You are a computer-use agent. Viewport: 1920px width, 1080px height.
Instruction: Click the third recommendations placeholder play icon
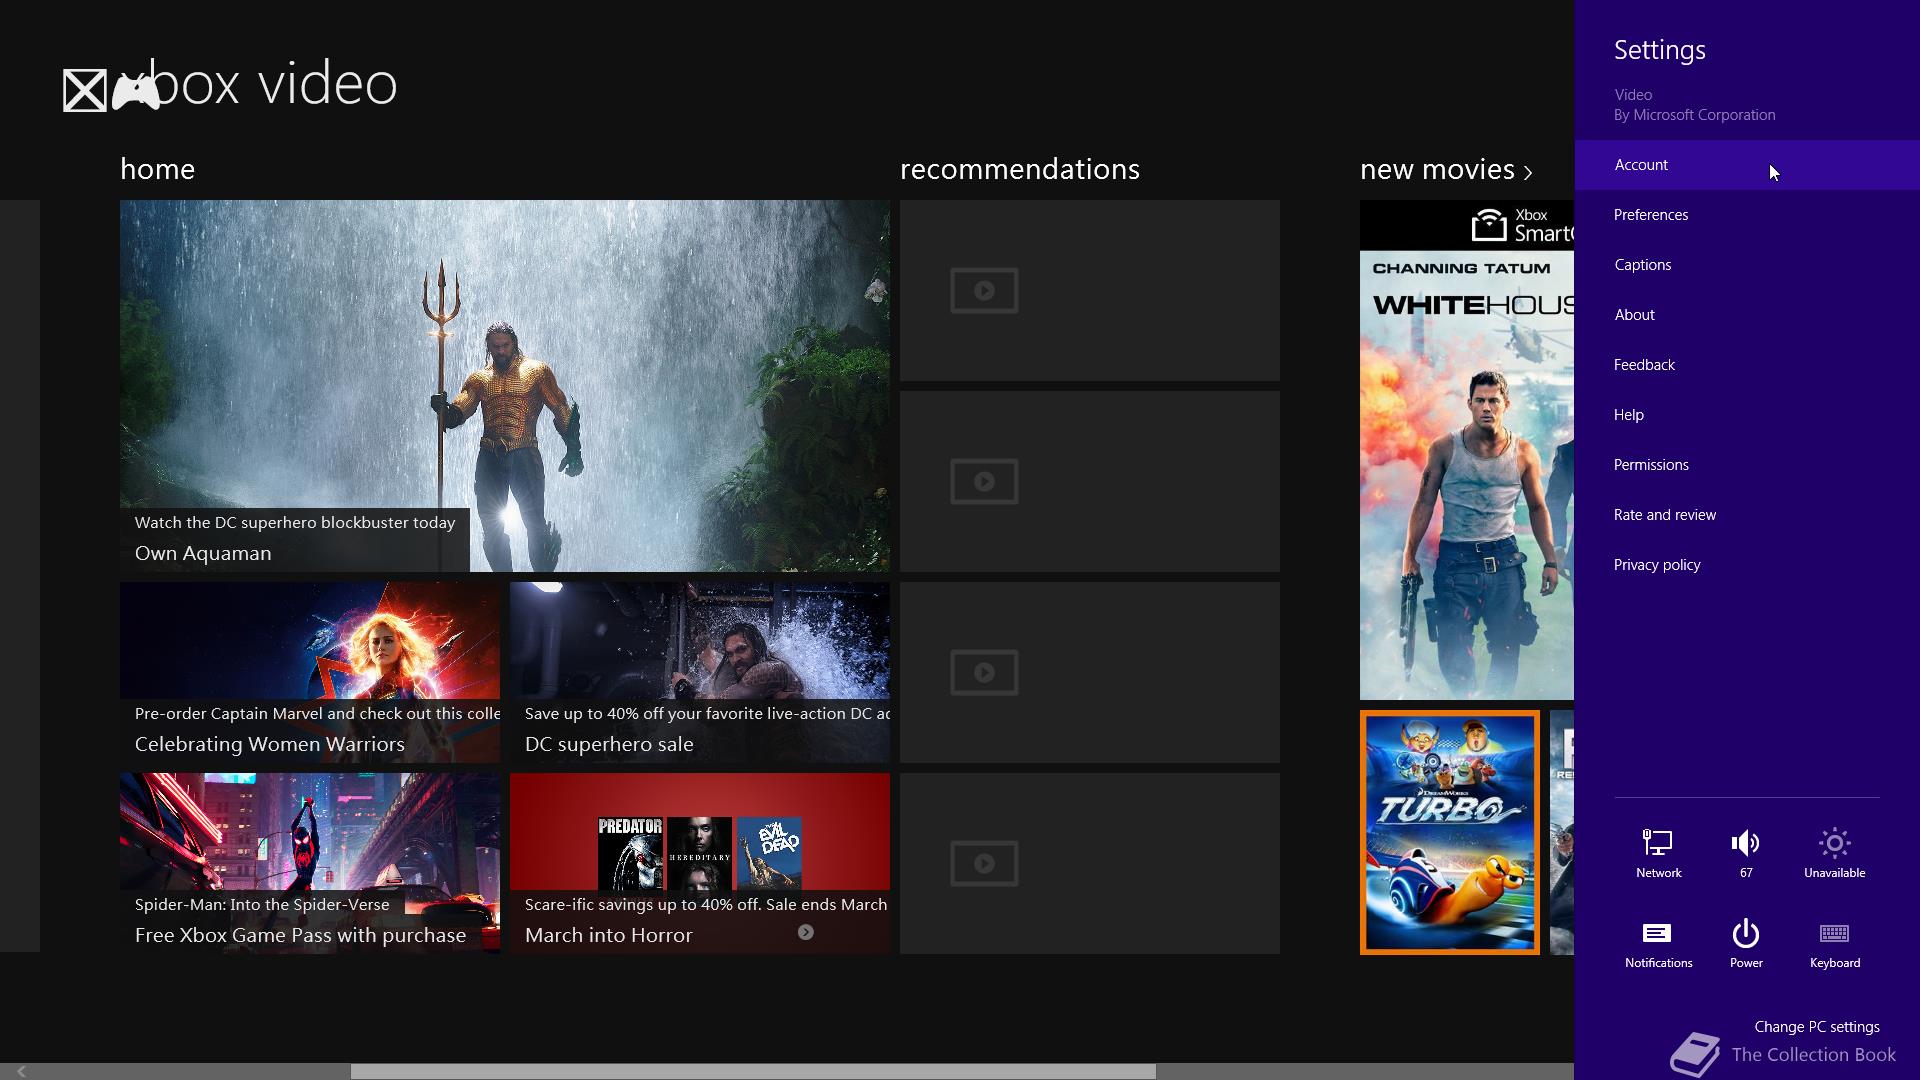[984, 672]
